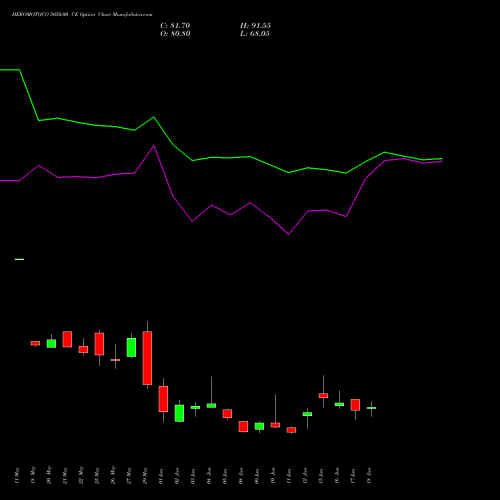This screenshot has height=500, width=500.
Task: Select the red candle for 21 May
Action: tap(67, 339)
